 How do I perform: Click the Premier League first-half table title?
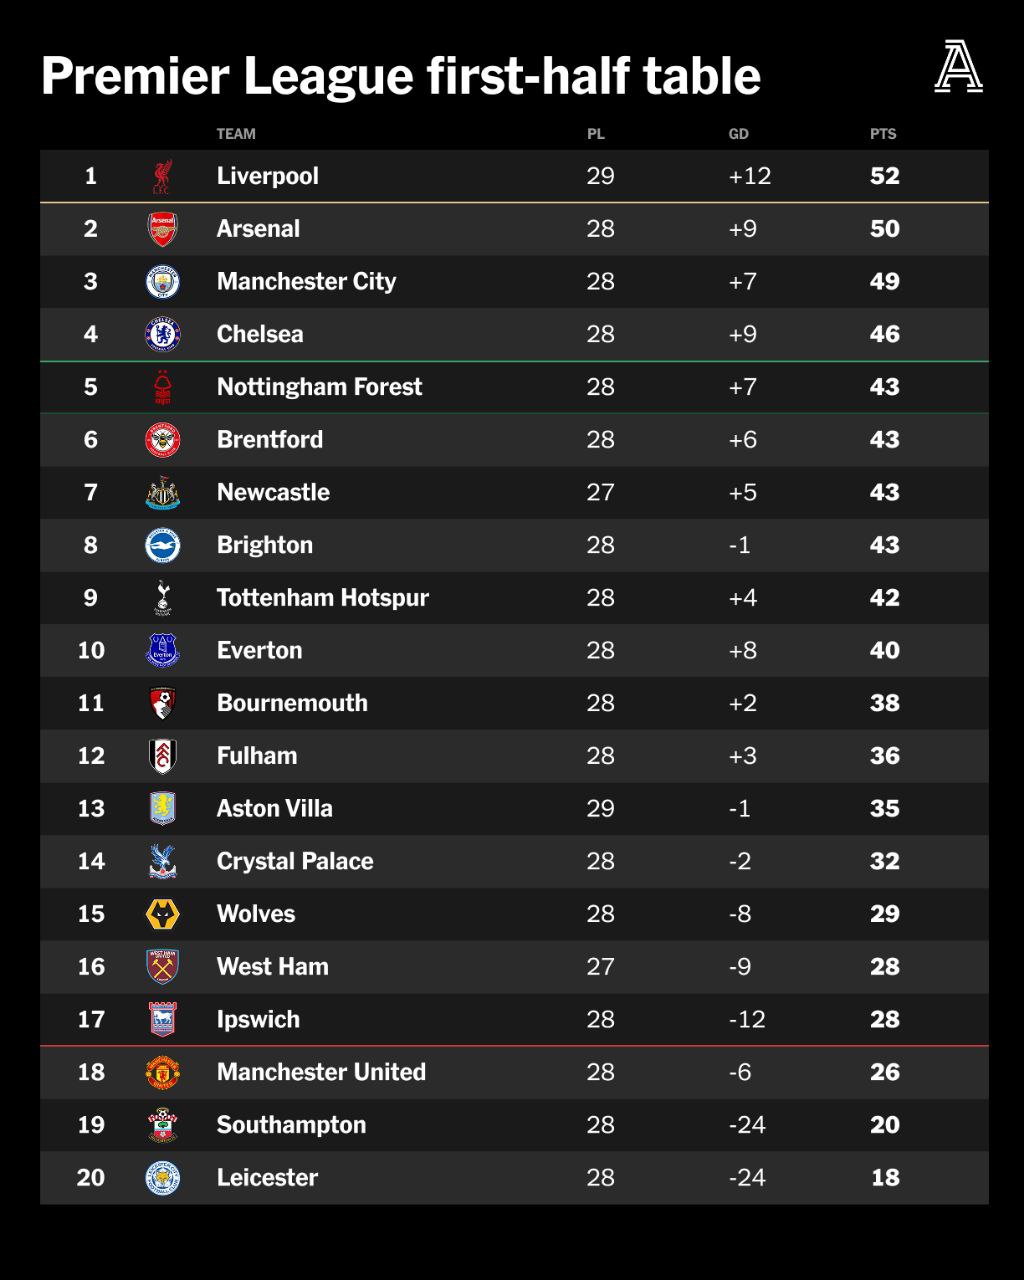[401, 76]
